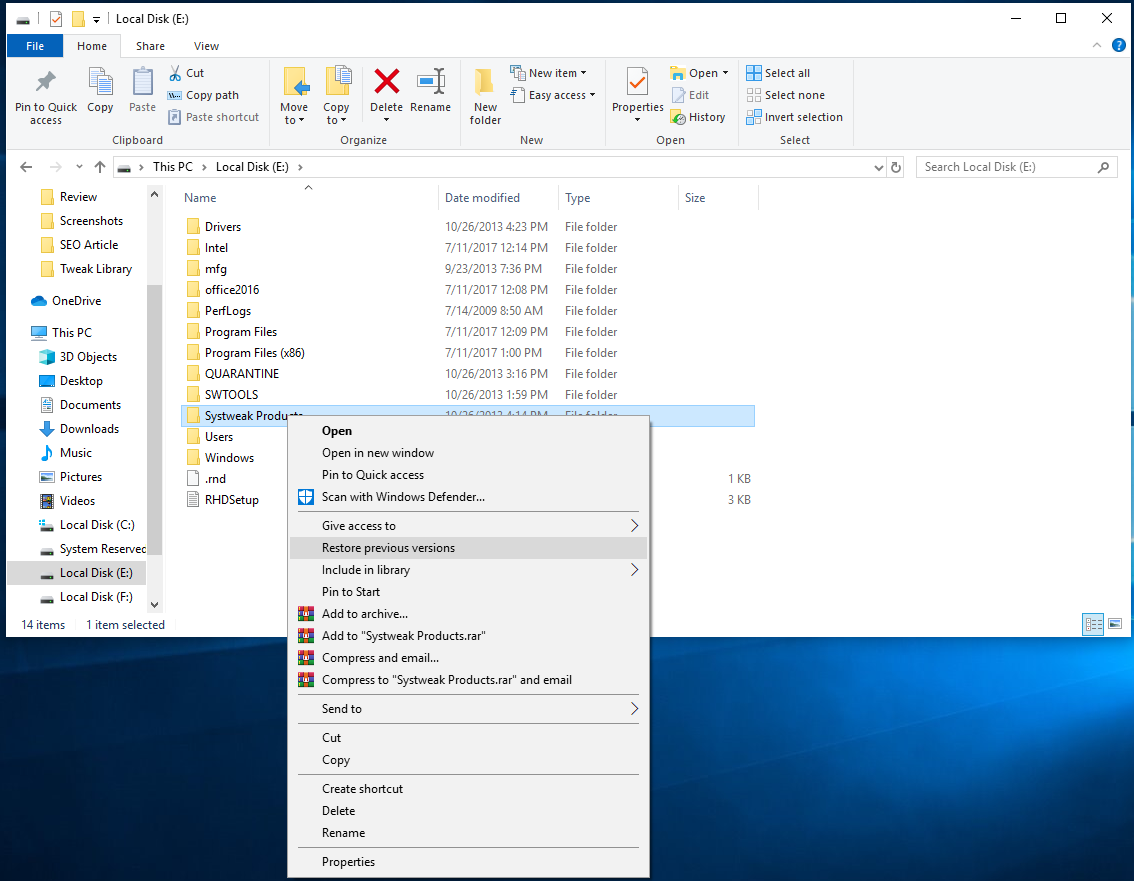The image size is (1134, 881).
Task: Click the WinRAR Add to archive entry
Action: point(468,614)
